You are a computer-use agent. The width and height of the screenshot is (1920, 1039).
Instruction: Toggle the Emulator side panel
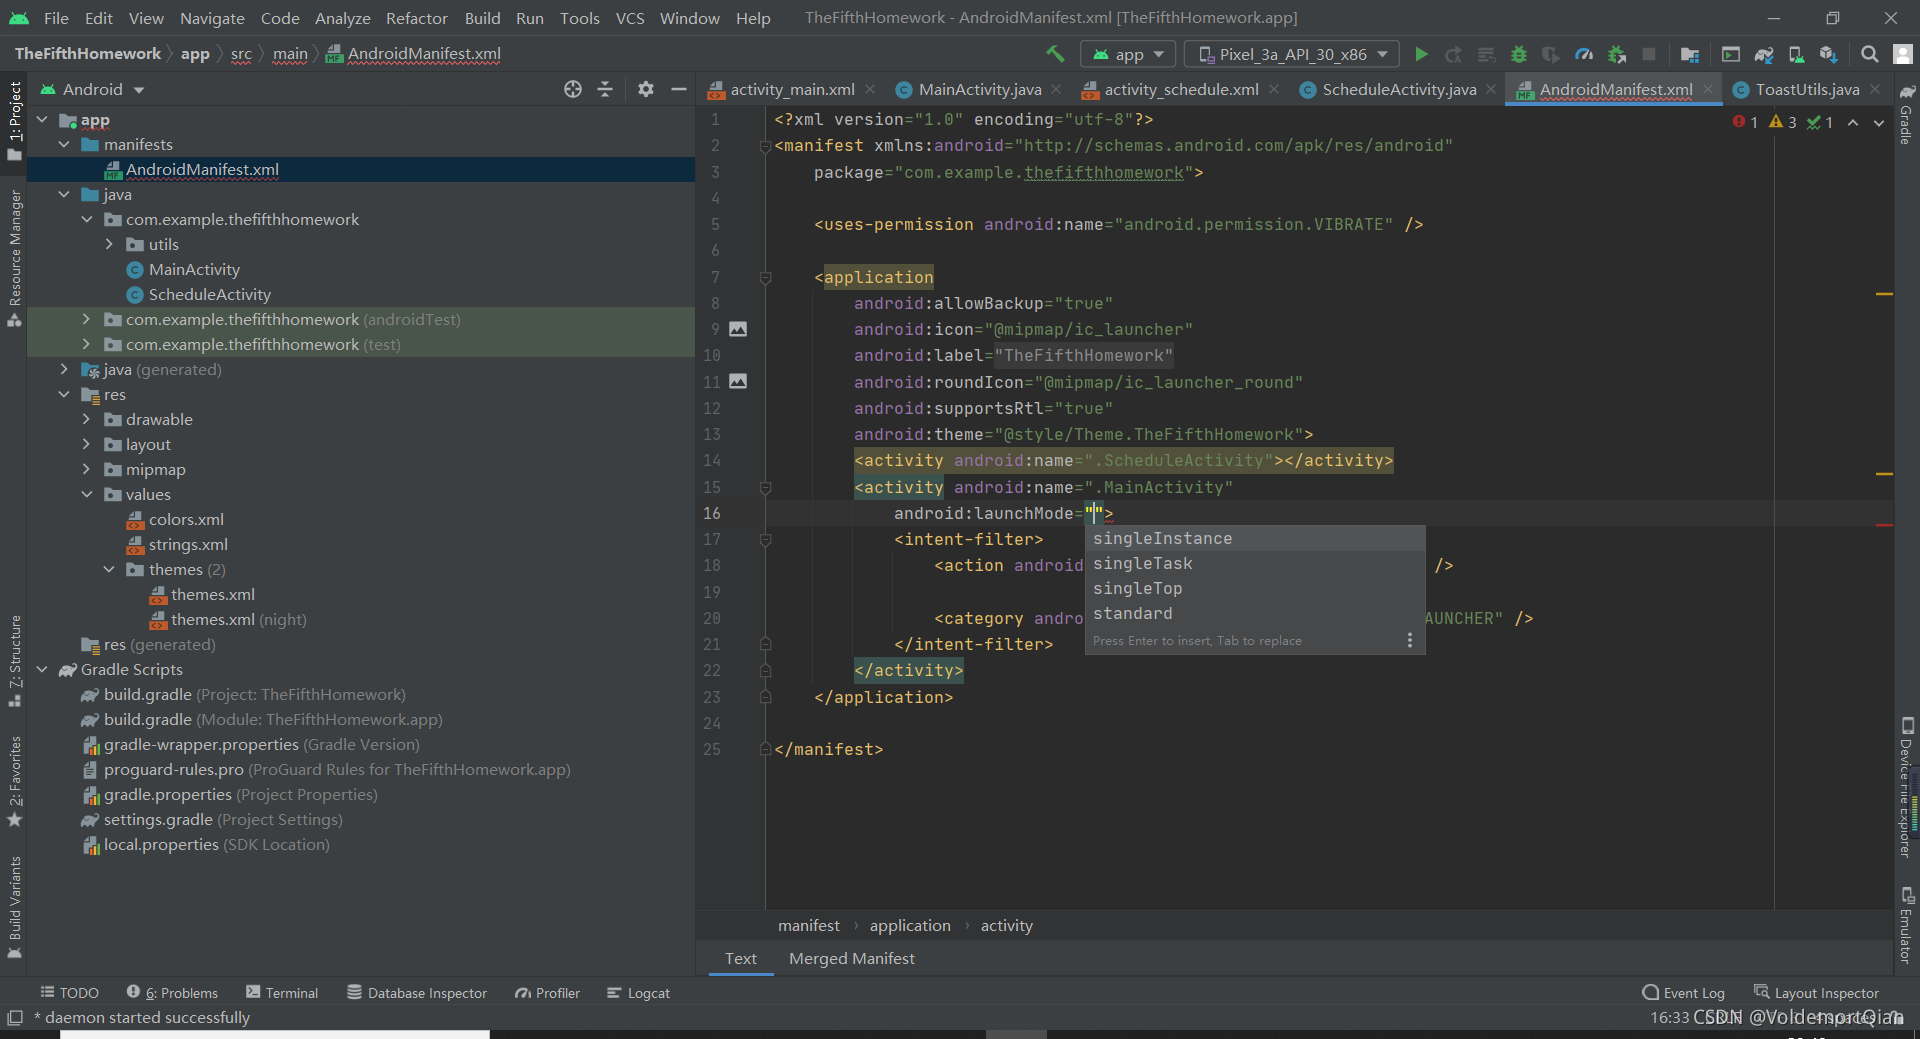1907,925
